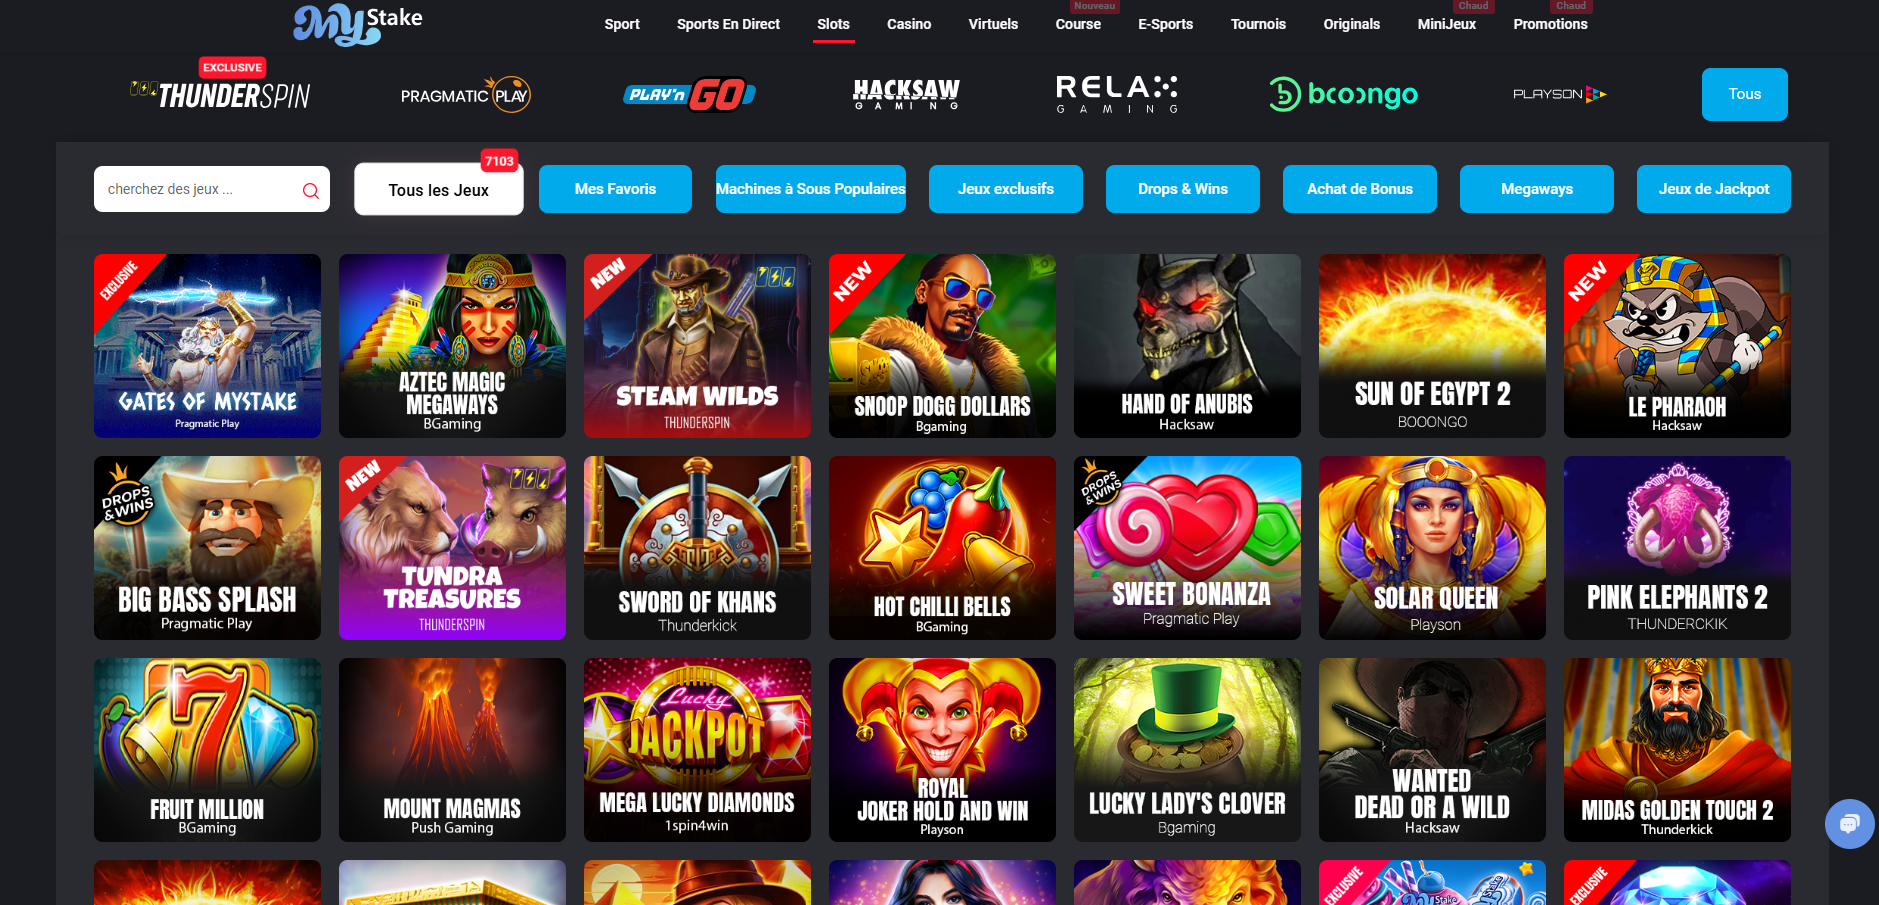1879x905 pixels.
Task: Choose the Play'n GO provider logo
Action: [x=689, y=95]
